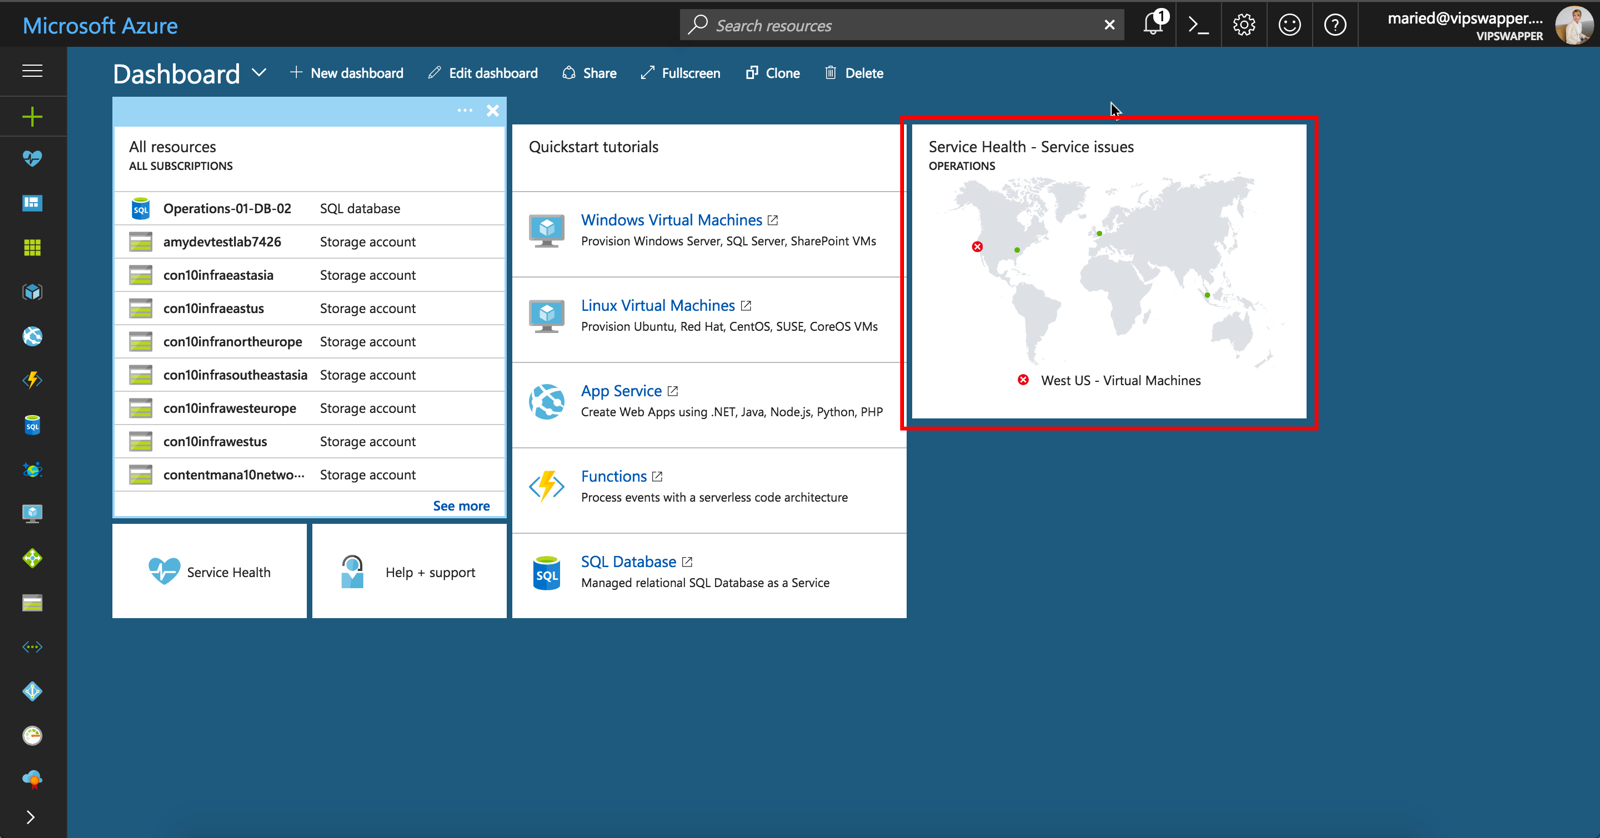Expand the sidebar with bottom chevron

point(31,817)
